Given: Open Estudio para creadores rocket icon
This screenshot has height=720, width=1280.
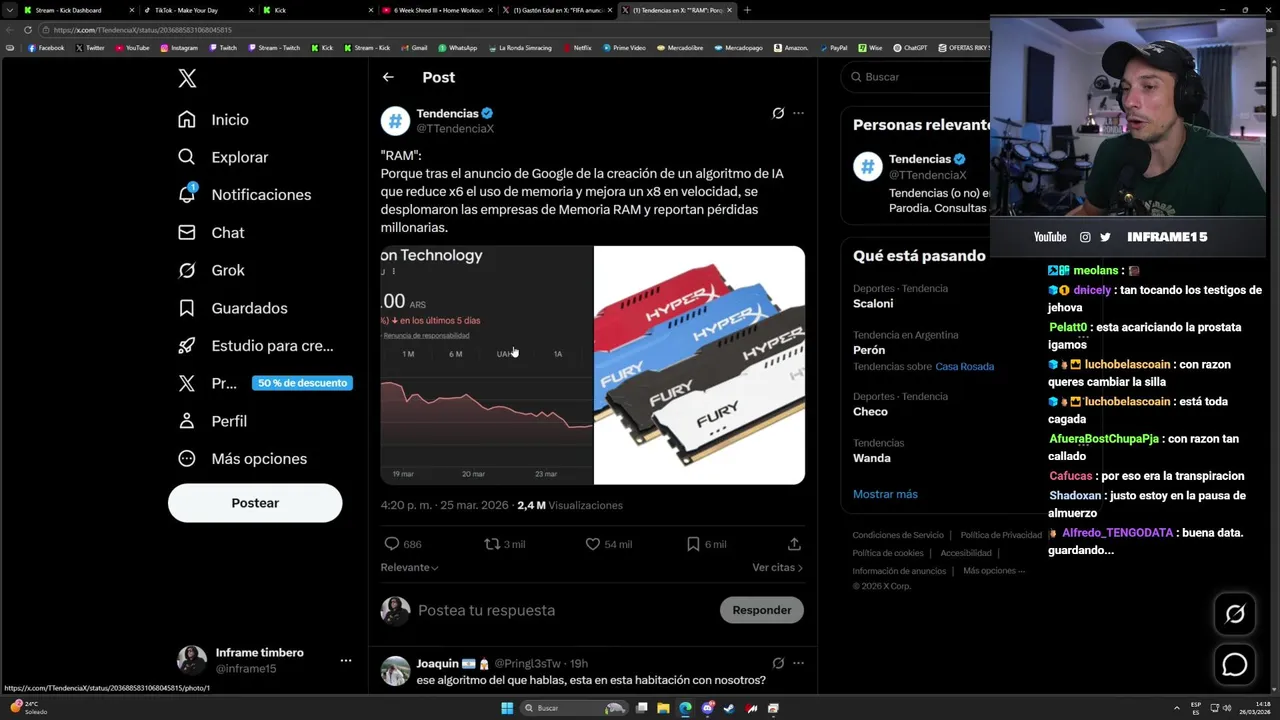Looking at the screenshot, I should click(187, 346).
